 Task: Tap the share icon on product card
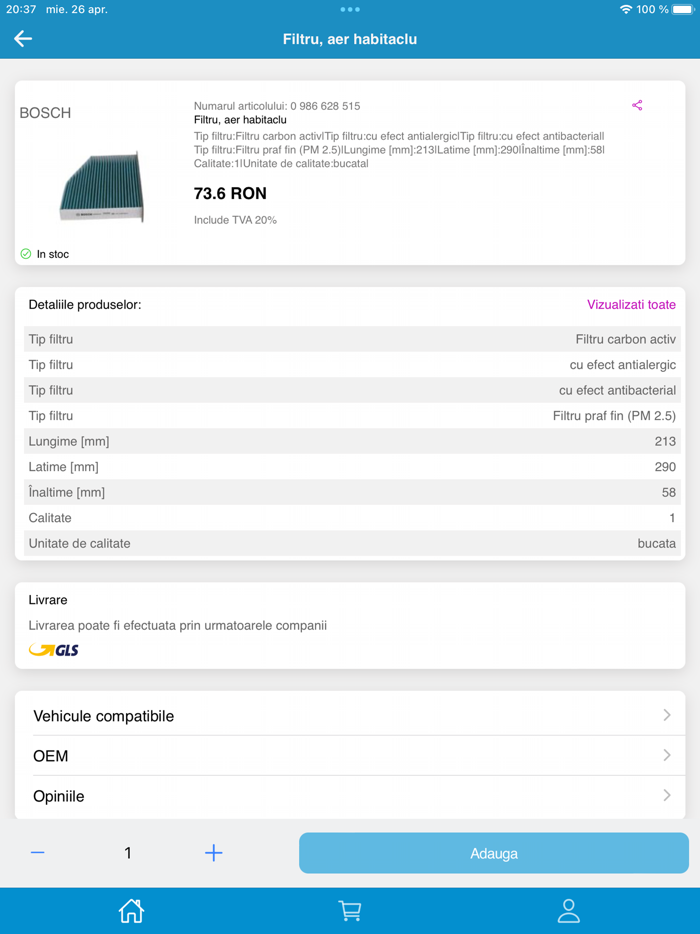tap(637, 105)
